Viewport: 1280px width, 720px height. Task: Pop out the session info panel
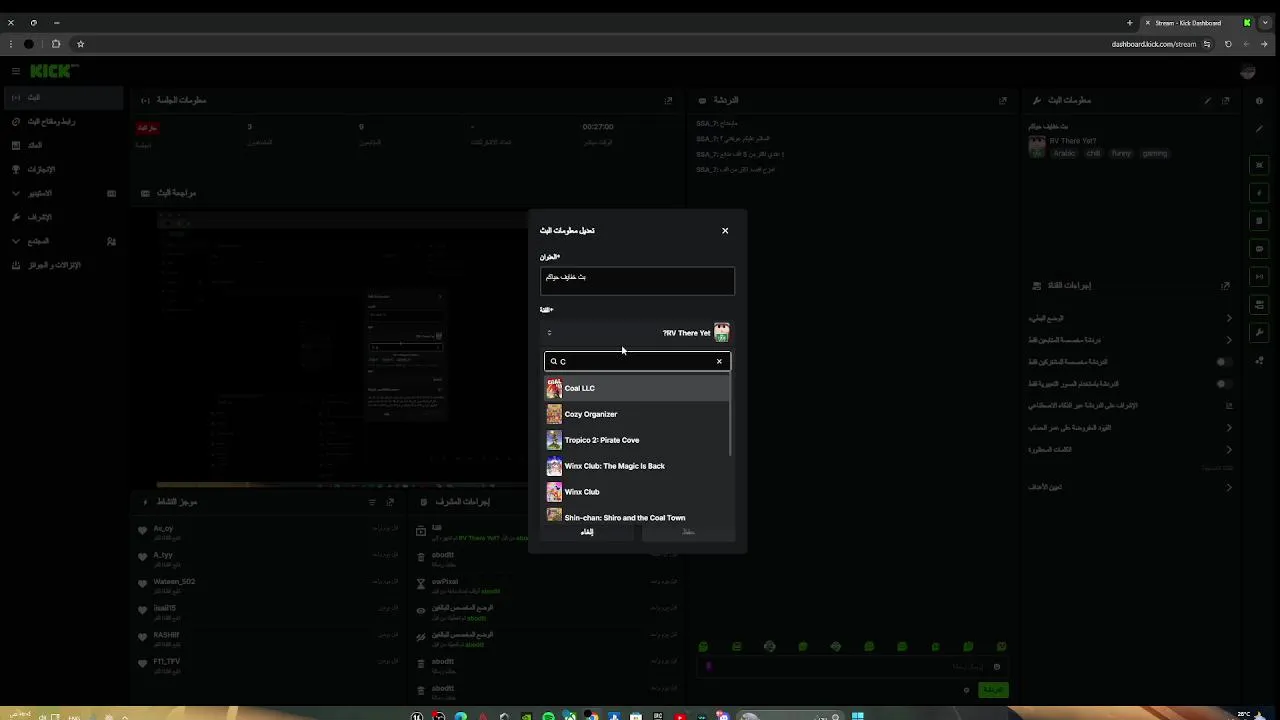pos(669,100)
